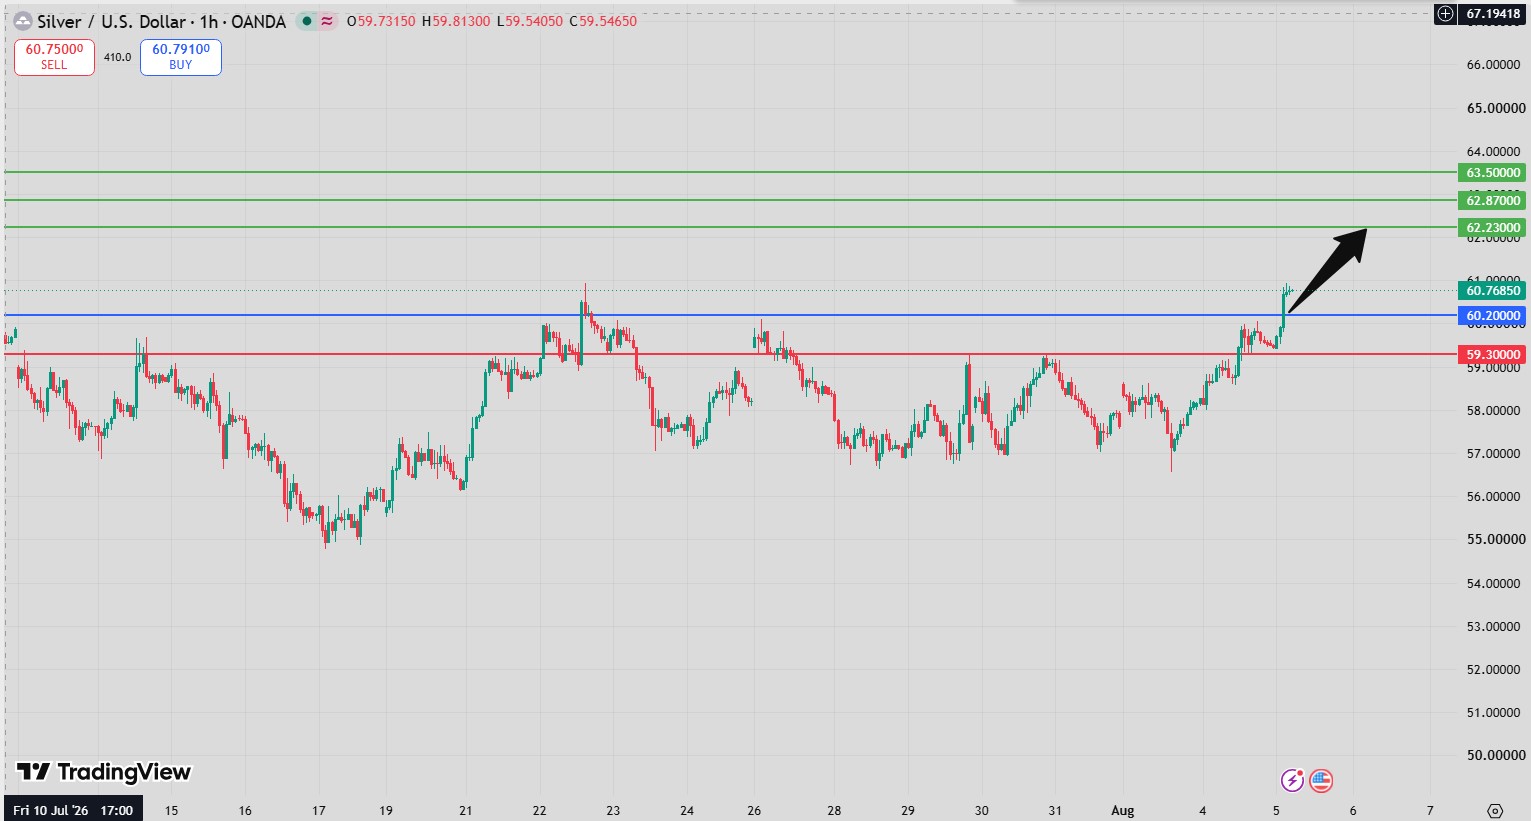The width and height of the screenshot is (1531, 821).
Task: Click the Fri 10 Jul '26 17:00 time label
Action: [73, 810]
